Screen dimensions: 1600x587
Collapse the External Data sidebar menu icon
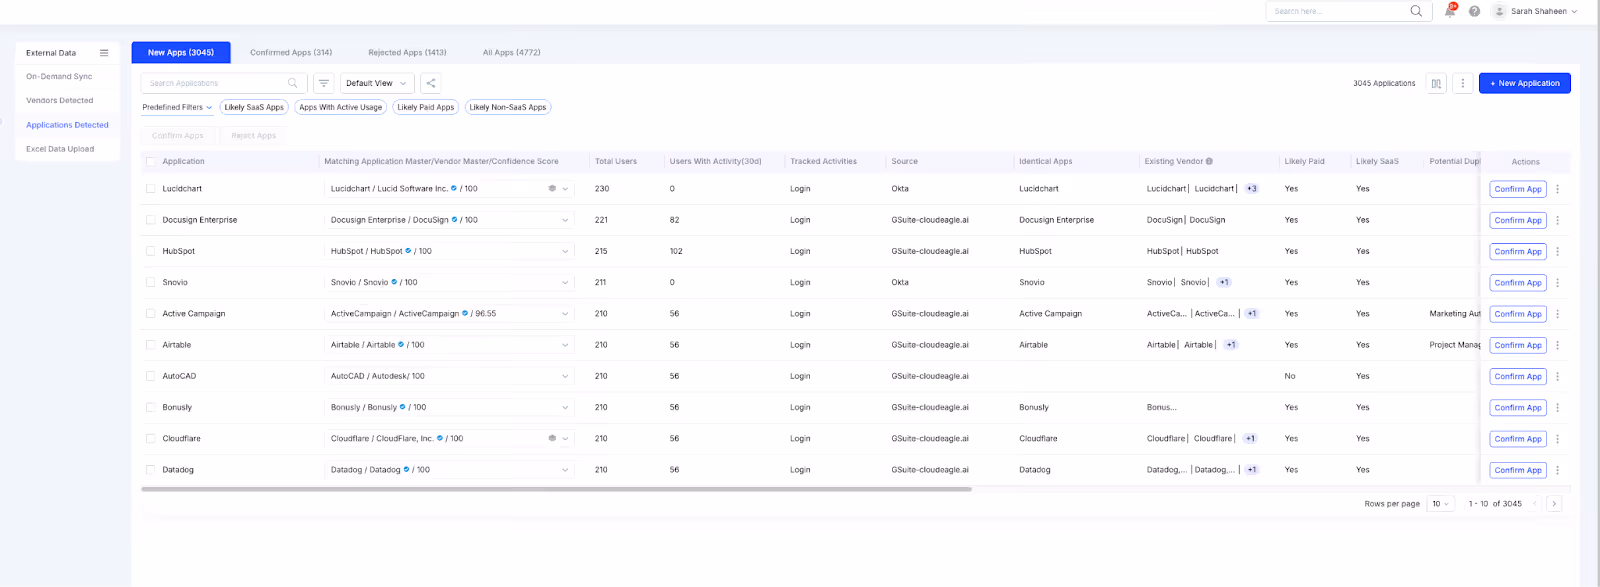(104, 53)
